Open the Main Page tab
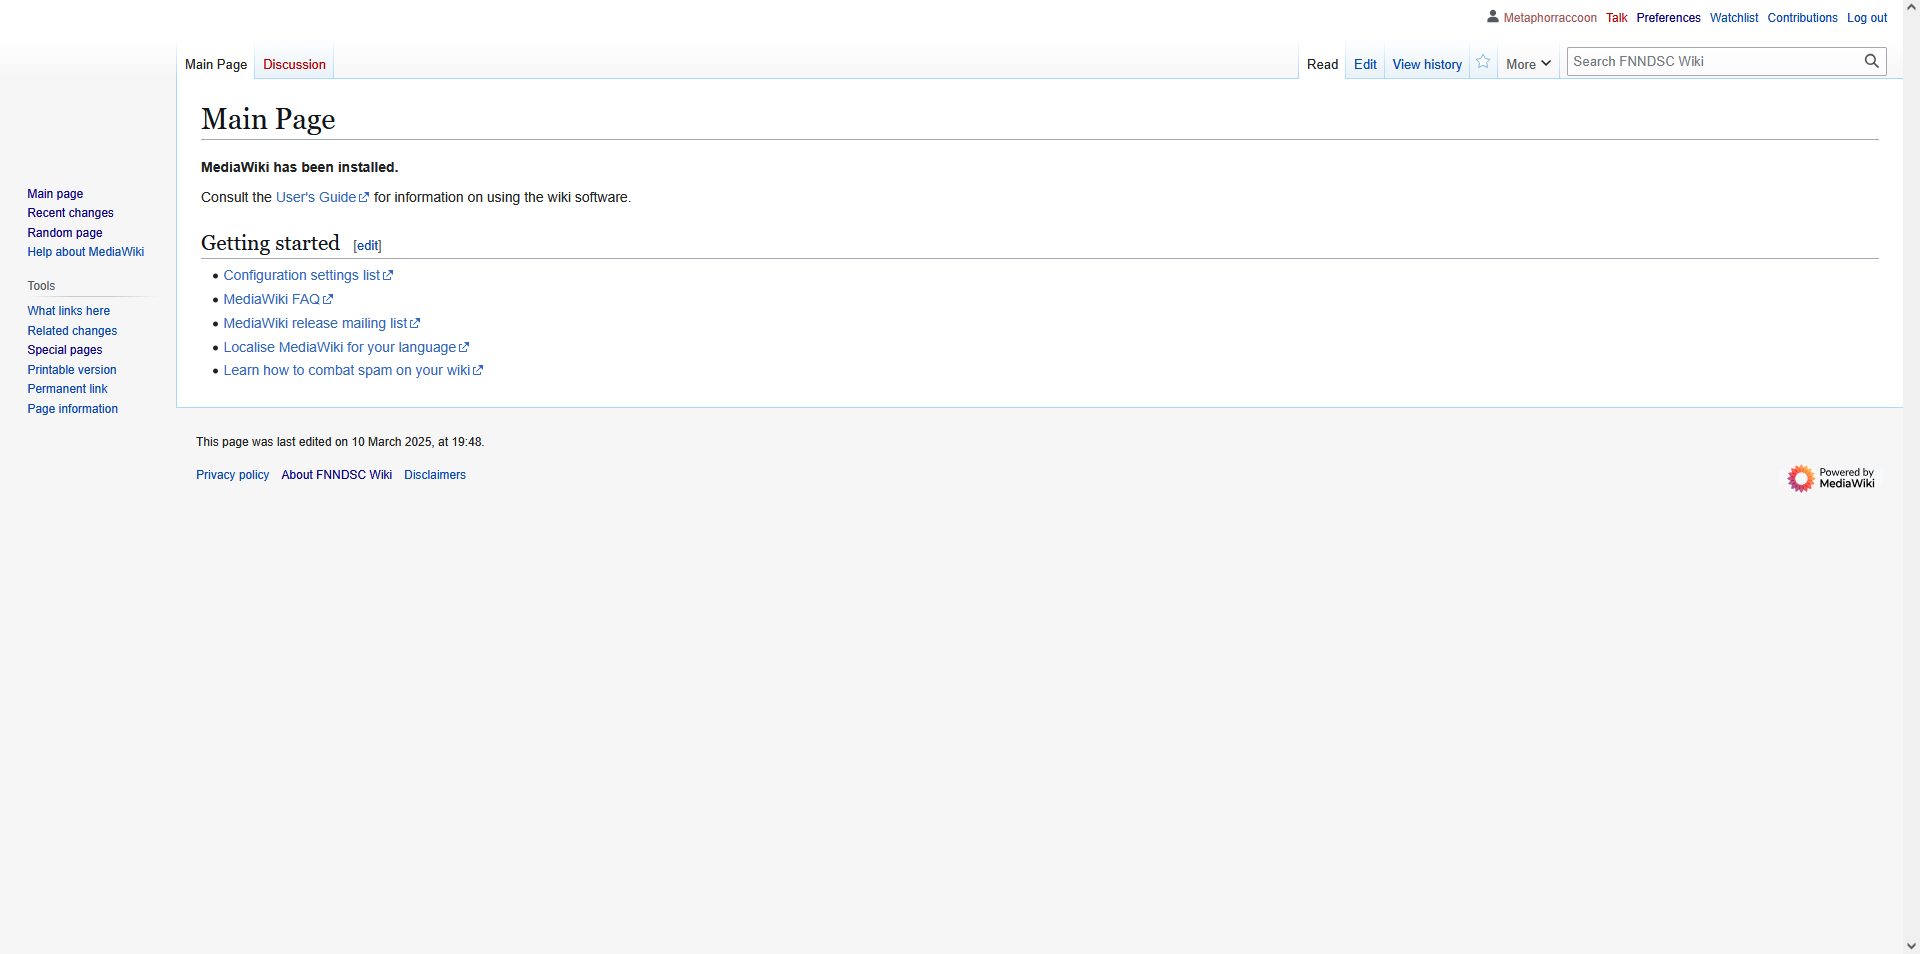 [216, 64]
